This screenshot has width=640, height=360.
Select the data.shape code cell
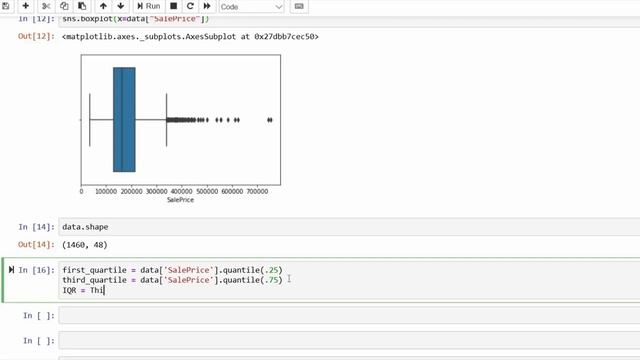click(349, 227)
